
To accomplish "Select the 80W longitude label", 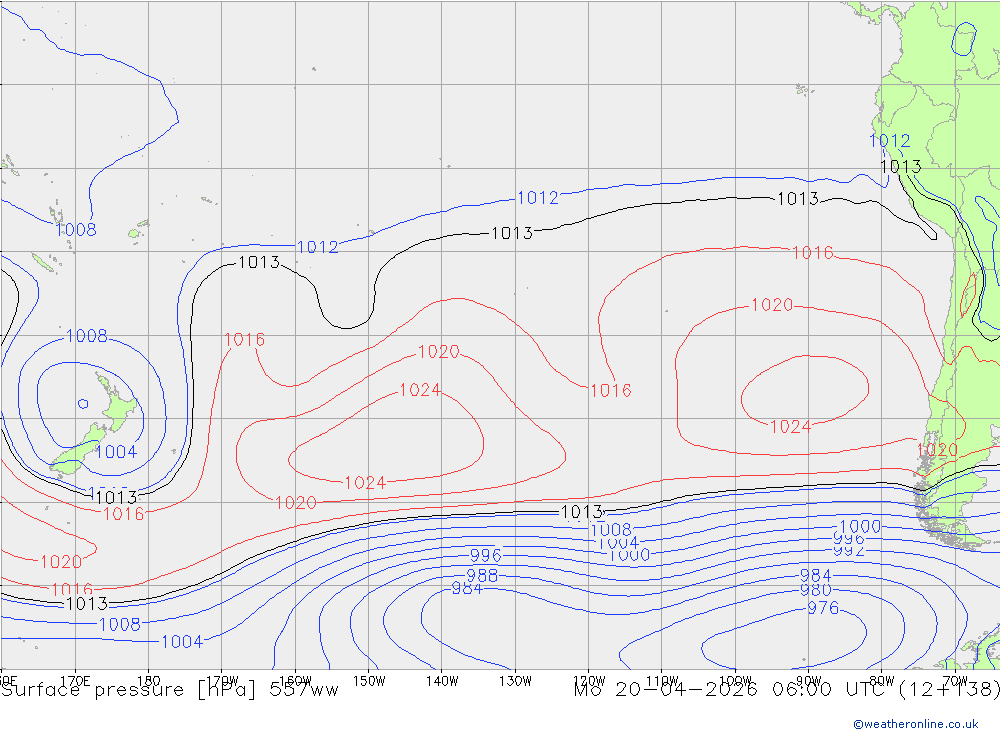I will click(882, 681).
